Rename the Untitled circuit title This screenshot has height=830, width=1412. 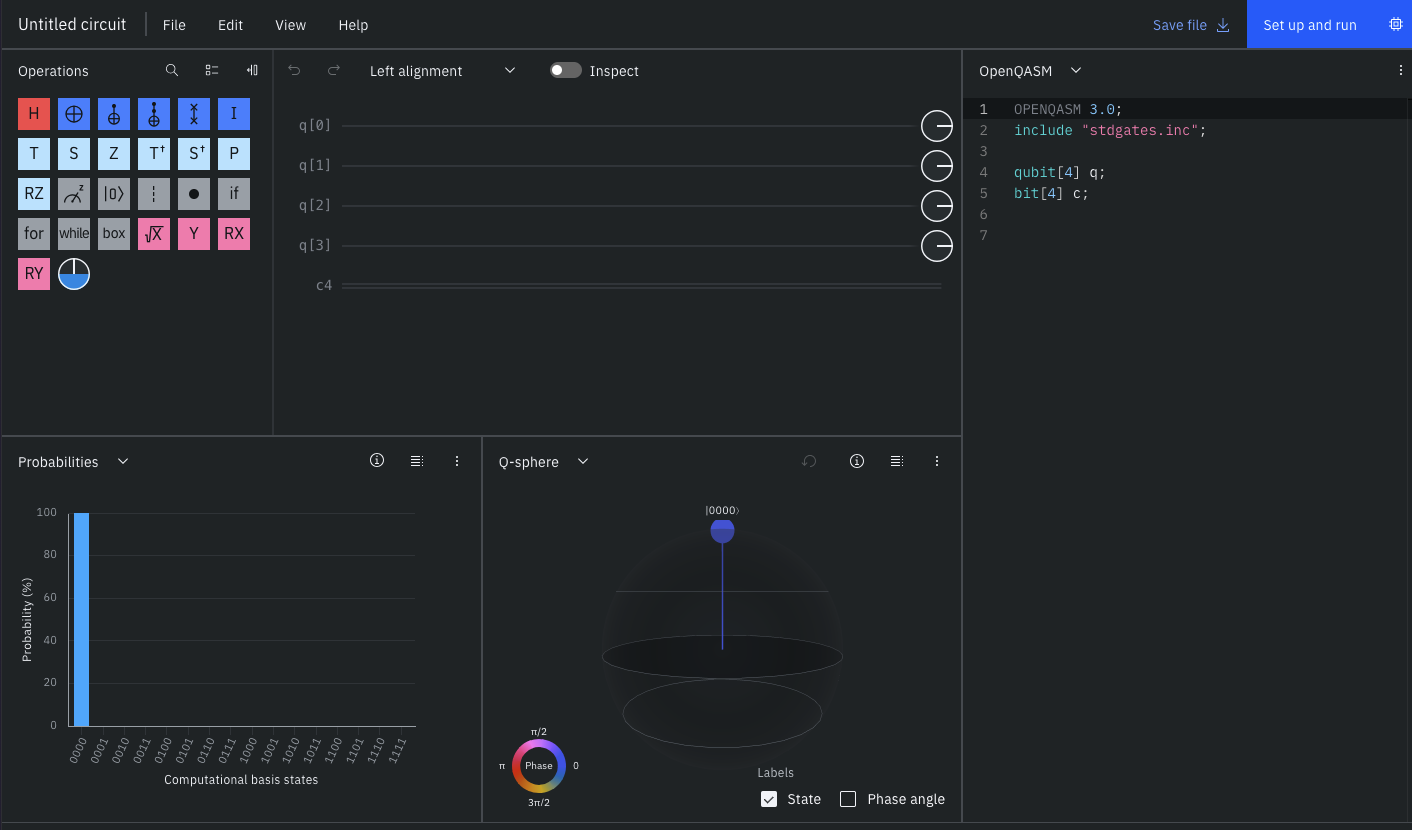tap(72, 24)
